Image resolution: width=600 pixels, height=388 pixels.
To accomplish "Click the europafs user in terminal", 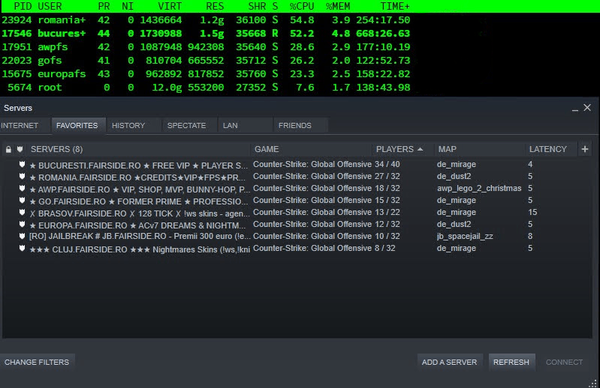I will (62, 74).
